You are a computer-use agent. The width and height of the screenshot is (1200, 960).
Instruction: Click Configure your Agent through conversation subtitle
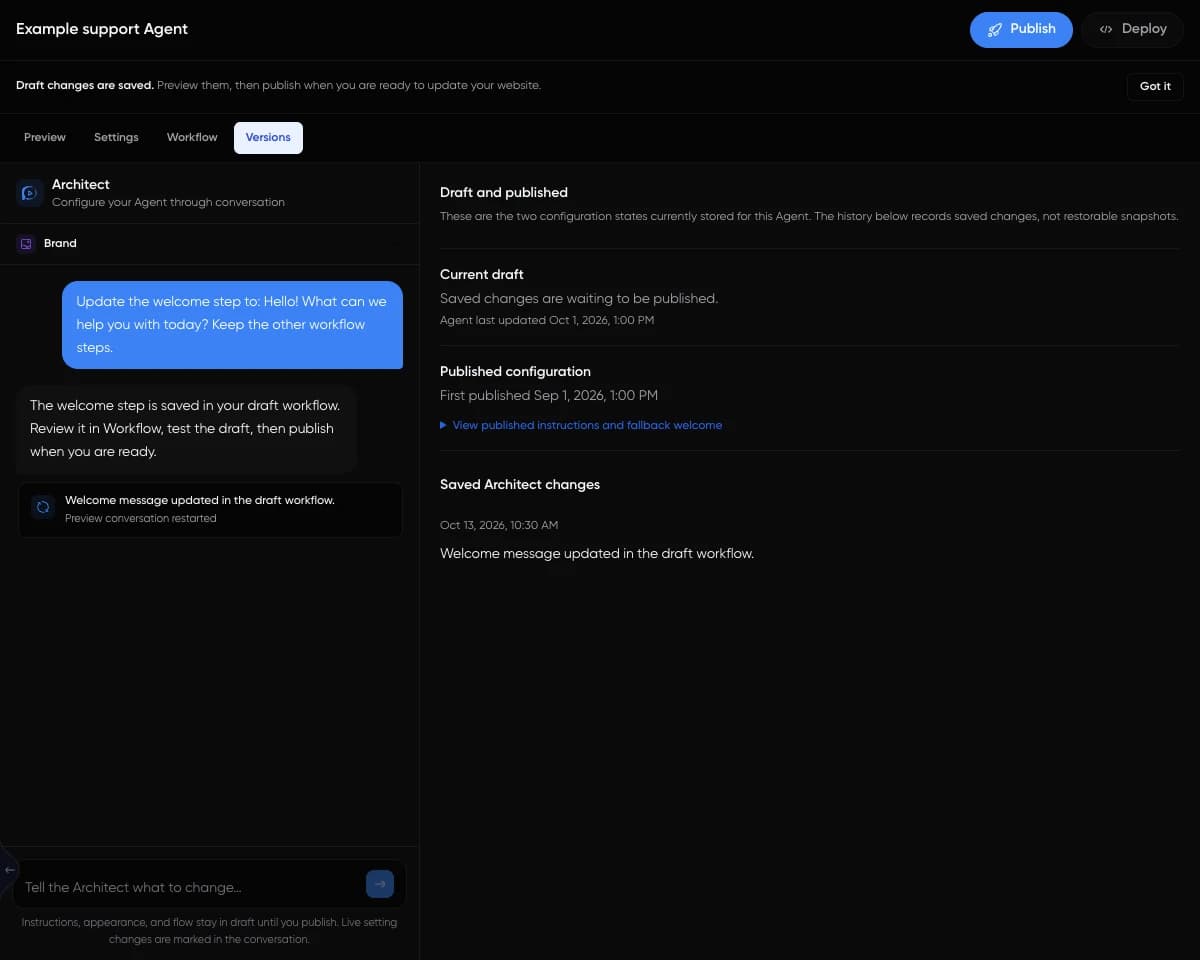(168, 202)
